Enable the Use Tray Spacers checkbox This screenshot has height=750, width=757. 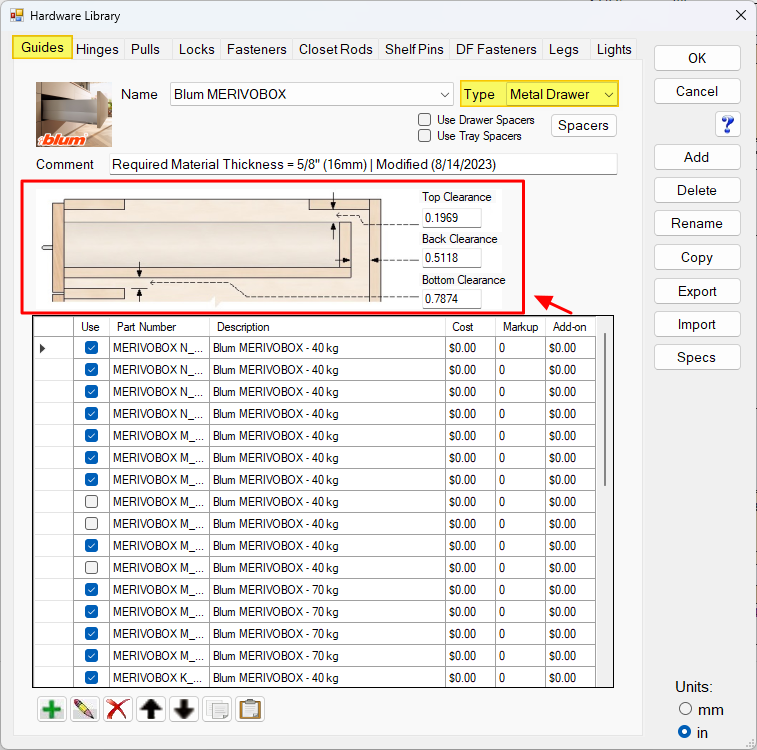[425, 136]
